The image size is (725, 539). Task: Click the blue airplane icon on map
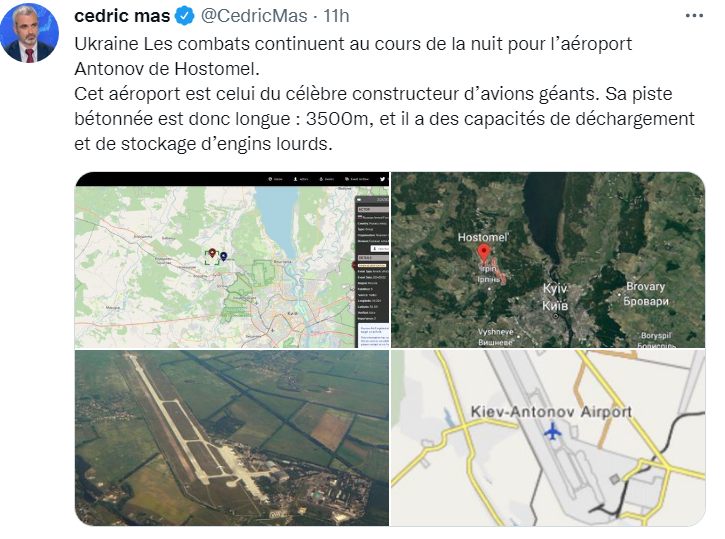pyautogui.click(x=551, y=431)
